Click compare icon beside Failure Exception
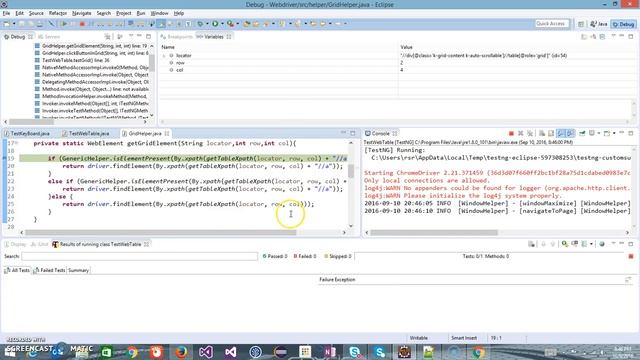 [x=628, y=280]
